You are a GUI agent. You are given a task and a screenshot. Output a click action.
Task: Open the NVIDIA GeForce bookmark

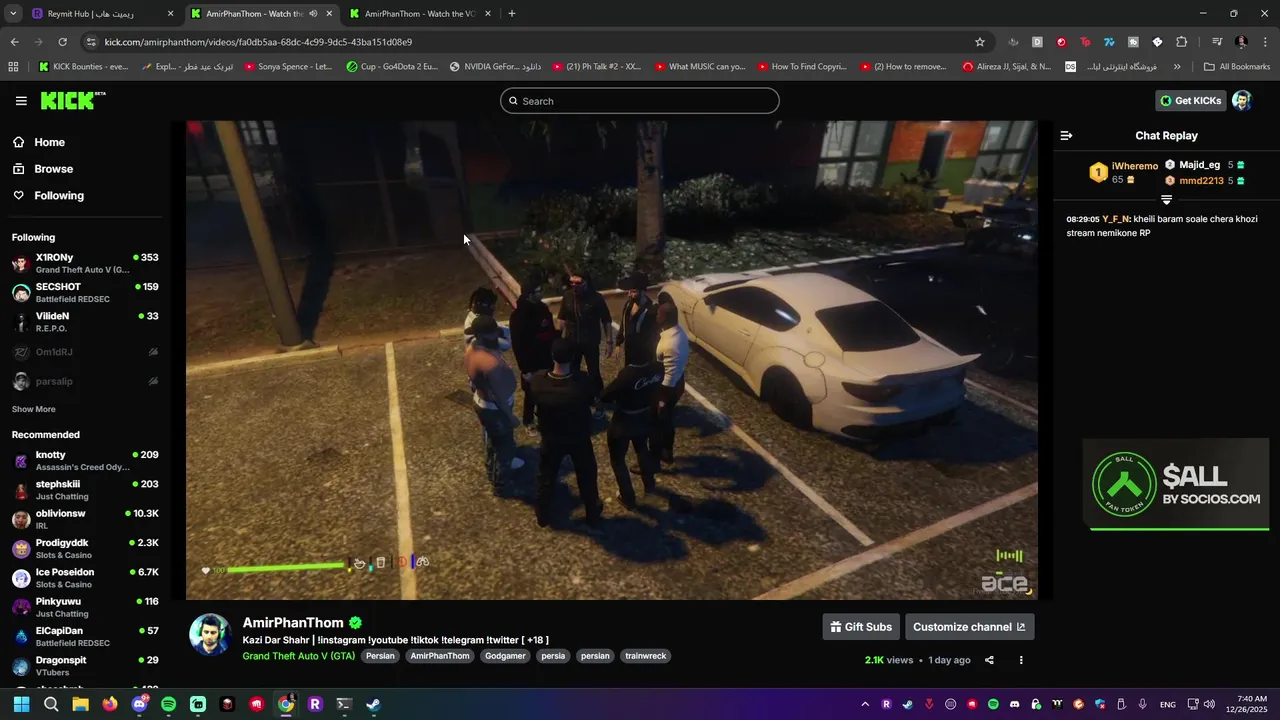pos(496,67)
